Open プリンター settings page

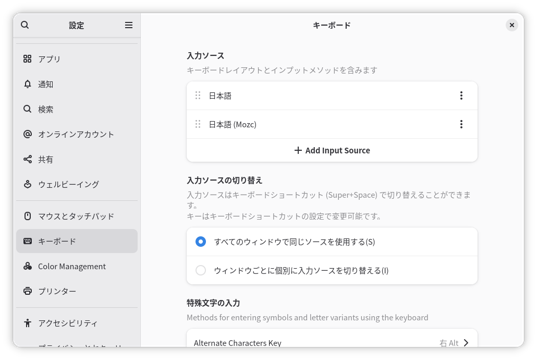tap(77, 291)
